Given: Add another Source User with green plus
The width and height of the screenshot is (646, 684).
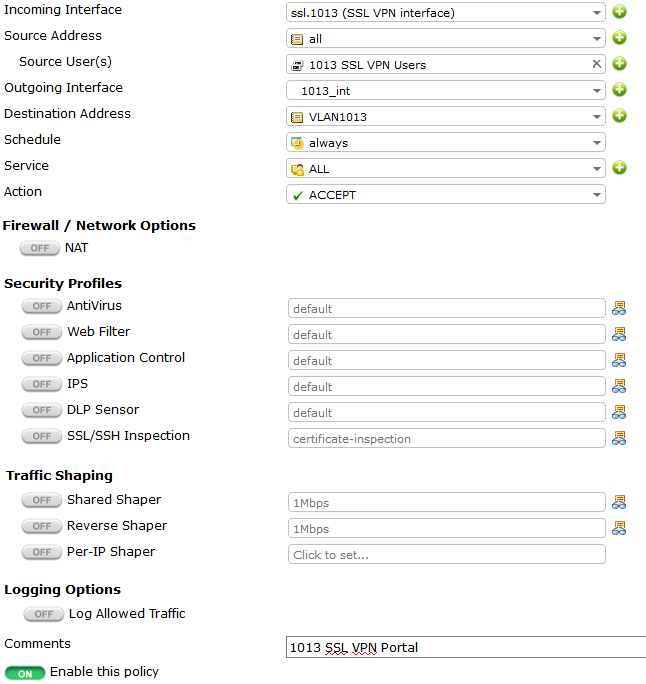Looking at the screenshot, I should [619, 64].
